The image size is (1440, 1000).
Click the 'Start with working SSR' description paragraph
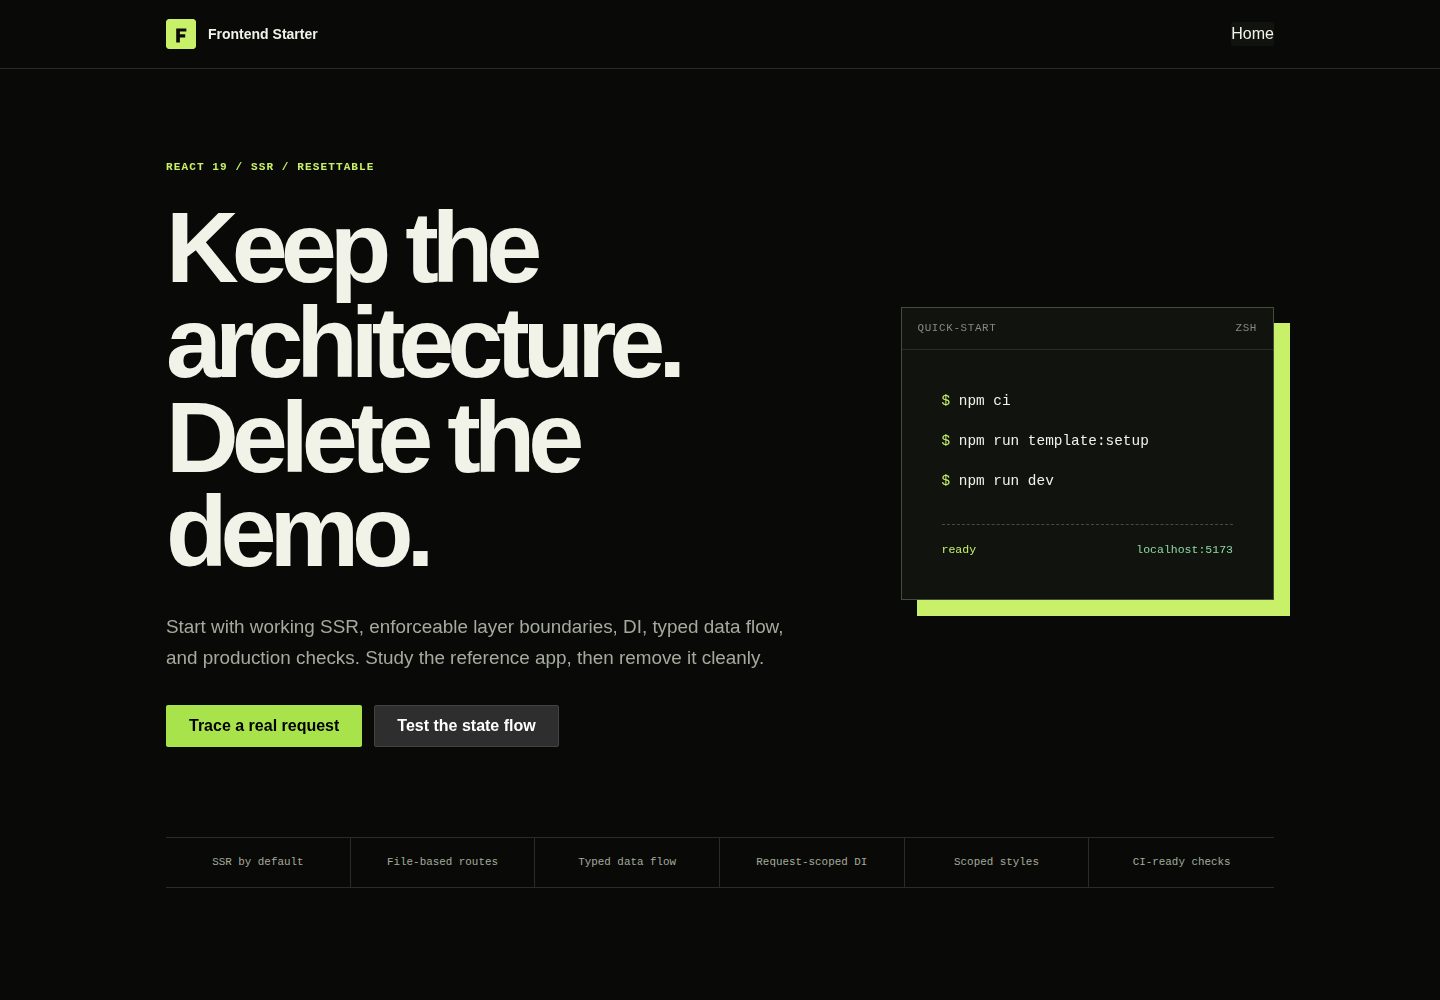point(475,642)
